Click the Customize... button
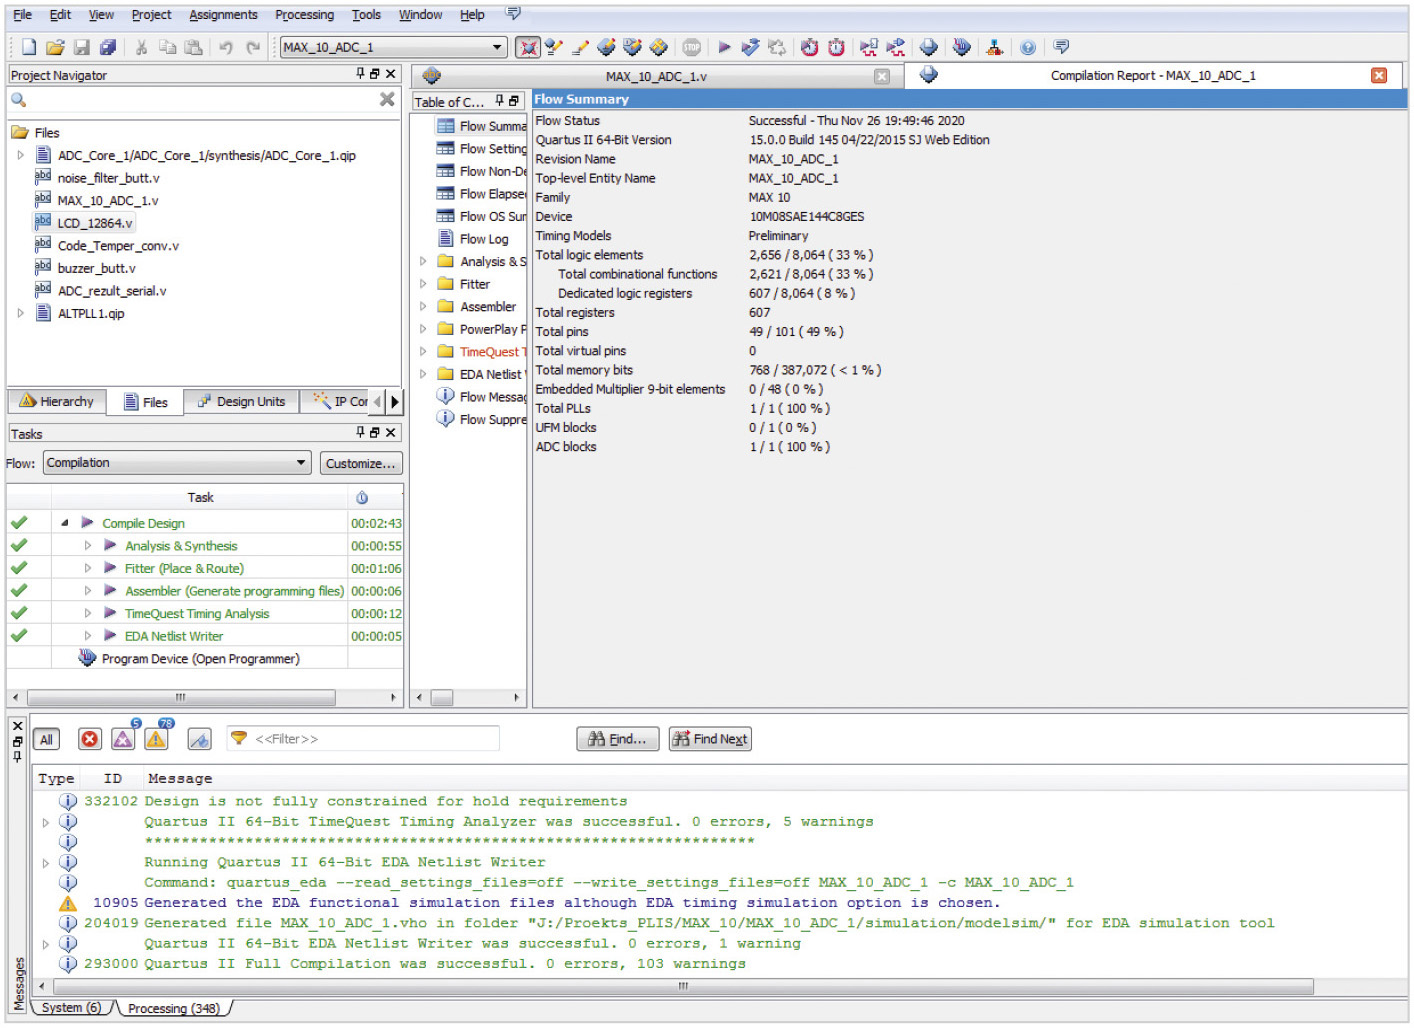The width and height of the screenshot is (1414, 1028). pyautogui.click(x=360, y=463)
